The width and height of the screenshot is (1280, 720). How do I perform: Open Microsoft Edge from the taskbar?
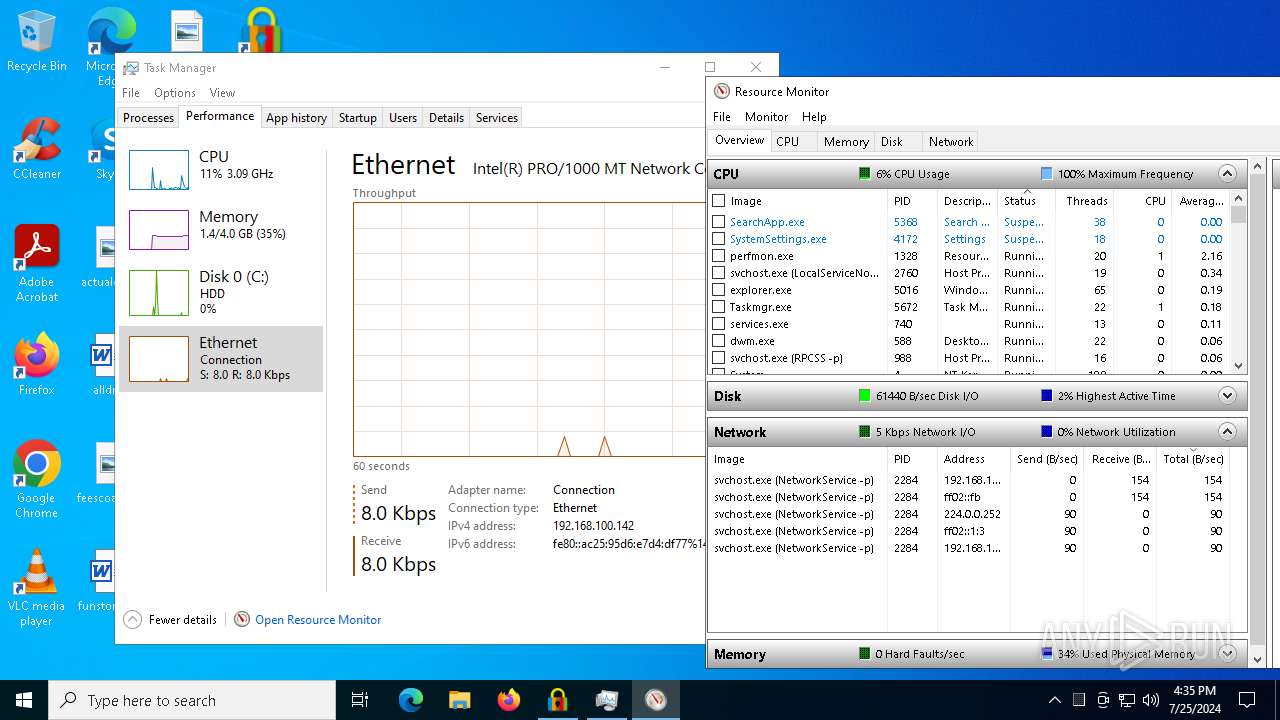click(x=411, y=700)
